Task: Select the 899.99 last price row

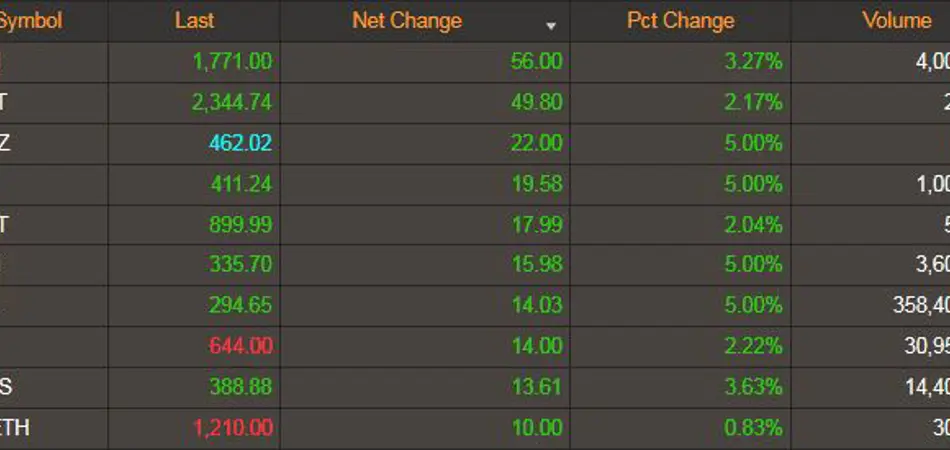Action: [x=240, y=225]
